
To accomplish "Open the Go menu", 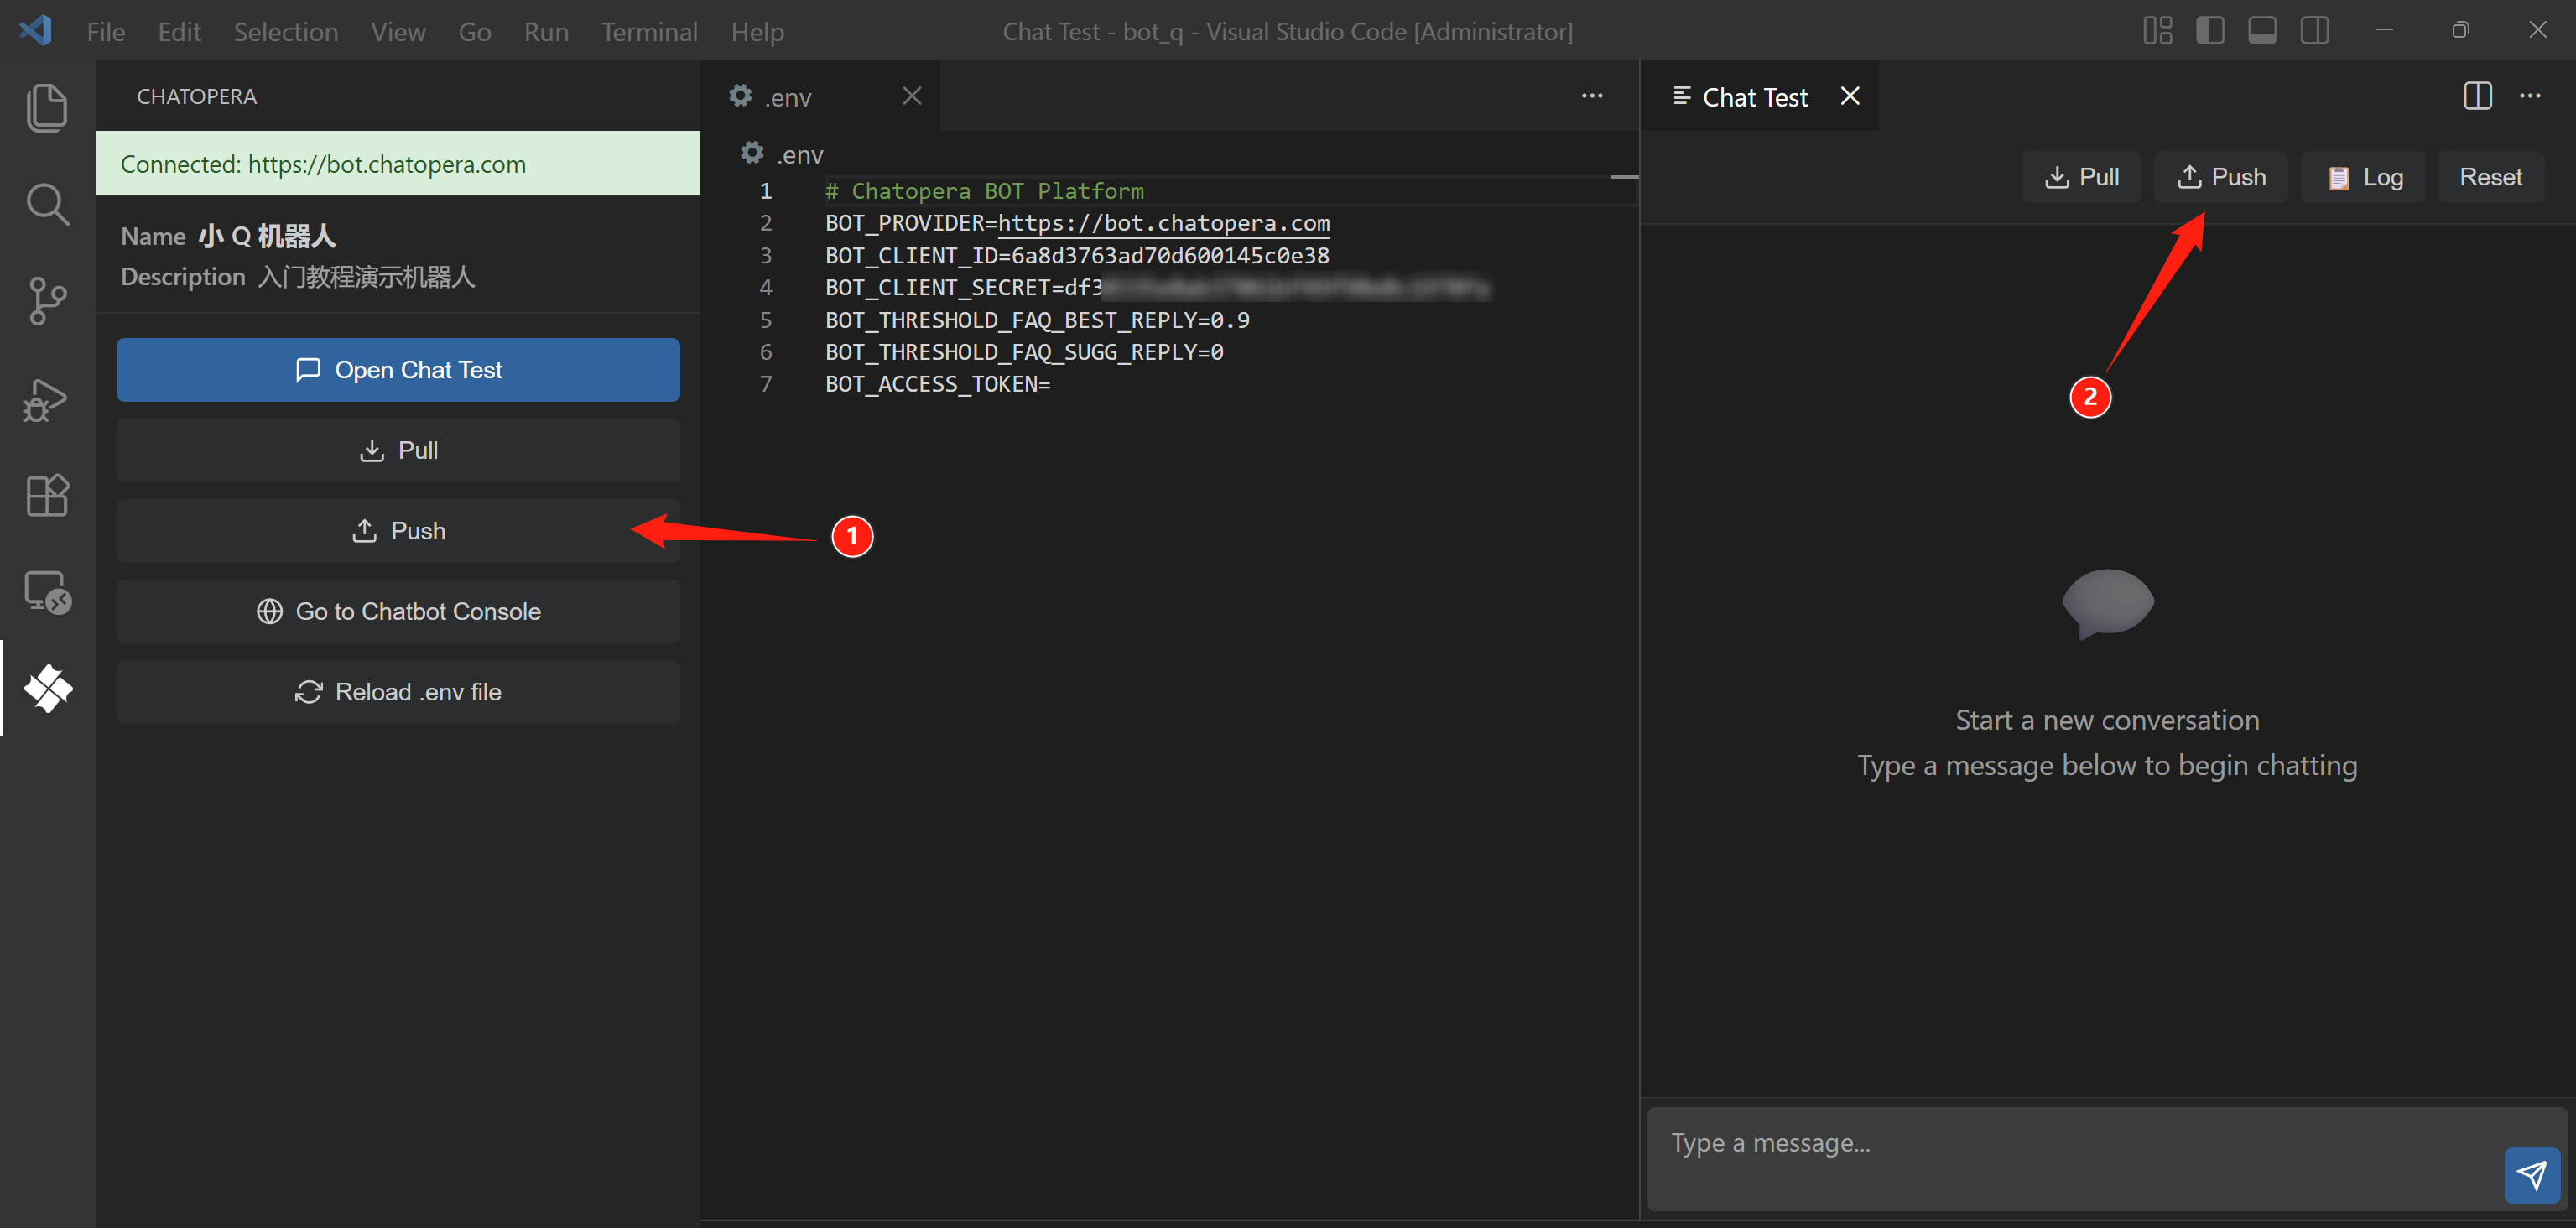I will [474, 32].
